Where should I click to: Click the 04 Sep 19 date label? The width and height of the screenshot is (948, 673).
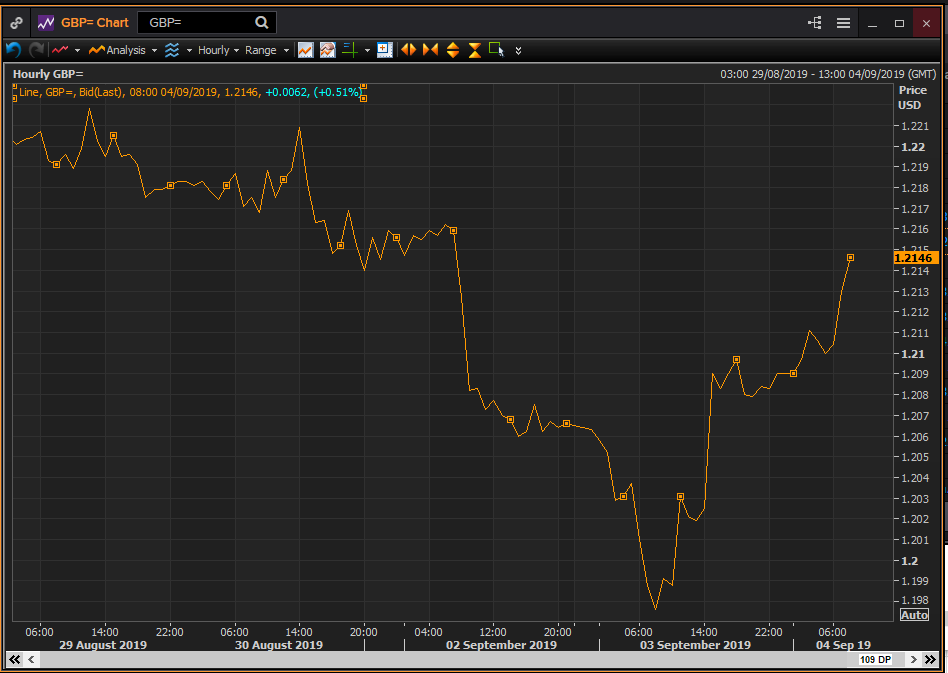843,645
